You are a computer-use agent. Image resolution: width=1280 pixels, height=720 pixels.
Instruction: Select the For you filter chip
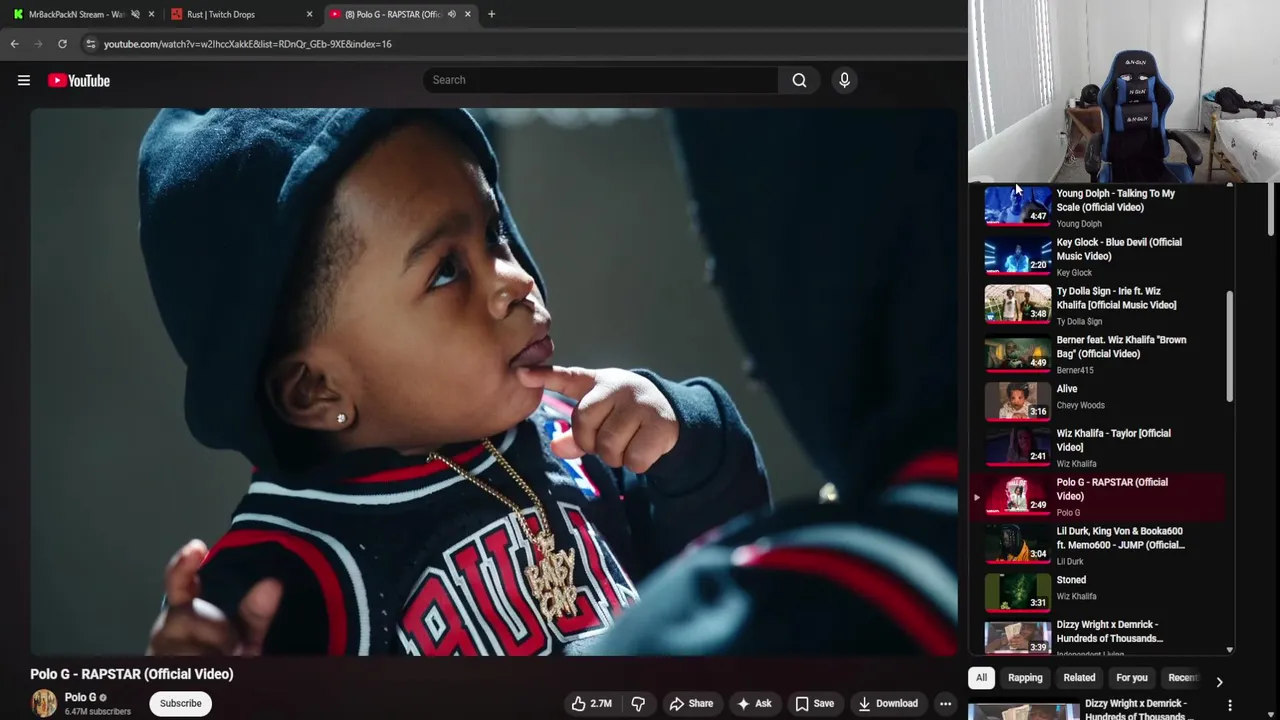(x=1132, y=678)
